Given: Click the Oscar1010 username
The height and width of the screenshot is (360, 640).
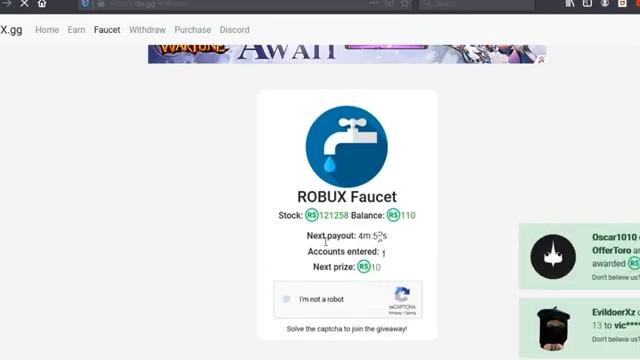Looking at the screenshot, I should (x=614, y=237).
